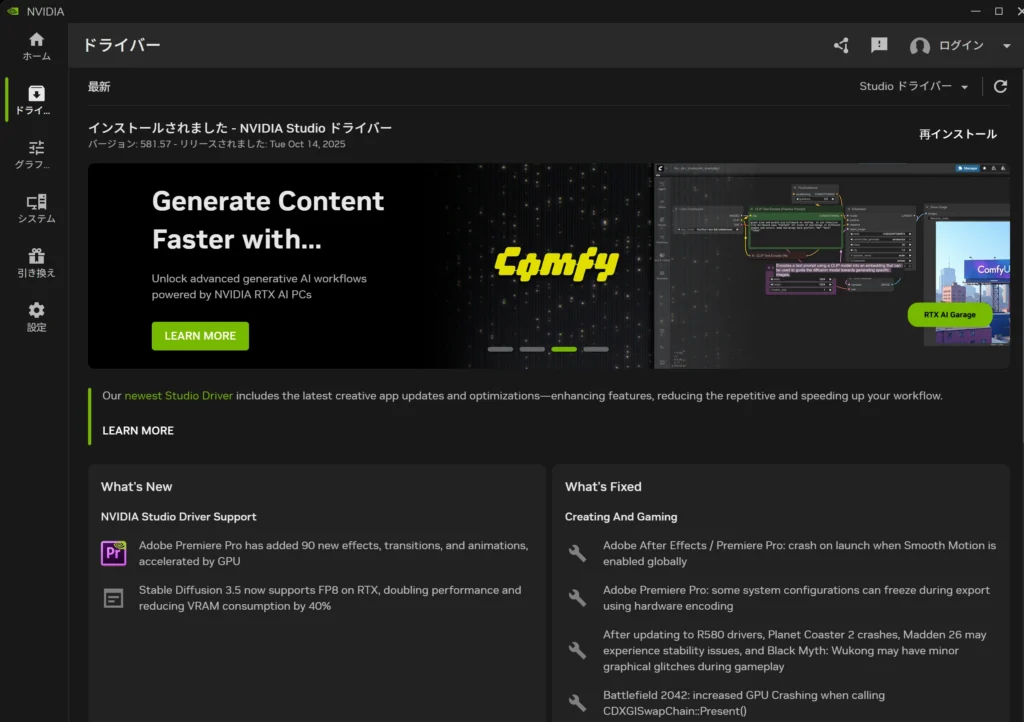The width and height of the screenshot is (1024, 722).
Task: Select the ドライバー sidebar icon
Action: [36, 100]
